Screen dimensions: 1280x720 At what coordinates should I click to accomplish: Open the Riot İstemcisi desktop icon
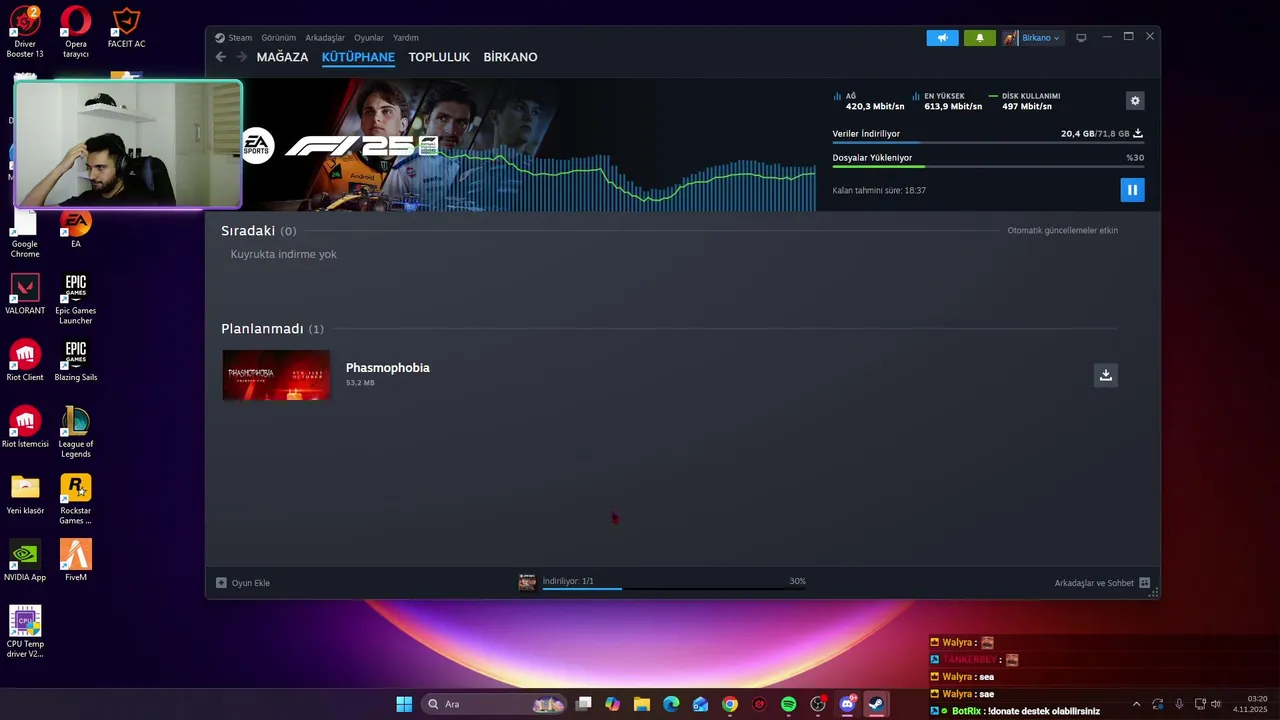coord(25,428)
